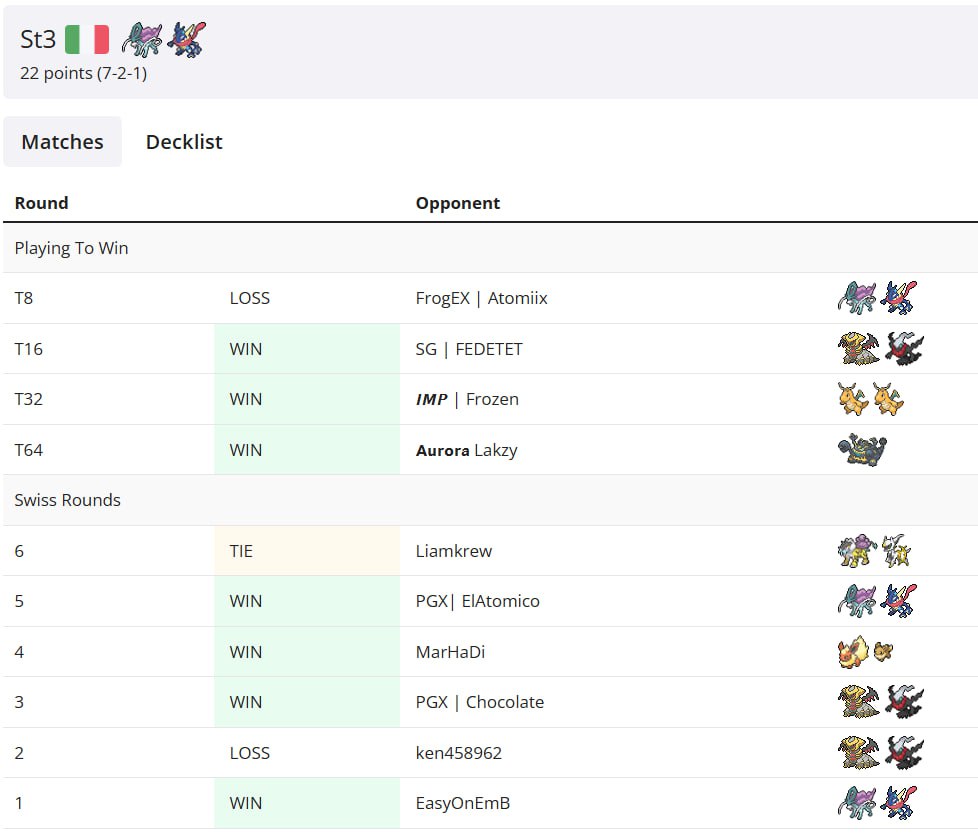Click the Suicune icon in the FrogEX | Atomiix row
Viewport: 978px width, 833px height.
pyautogui.click(x=857, y=298)
